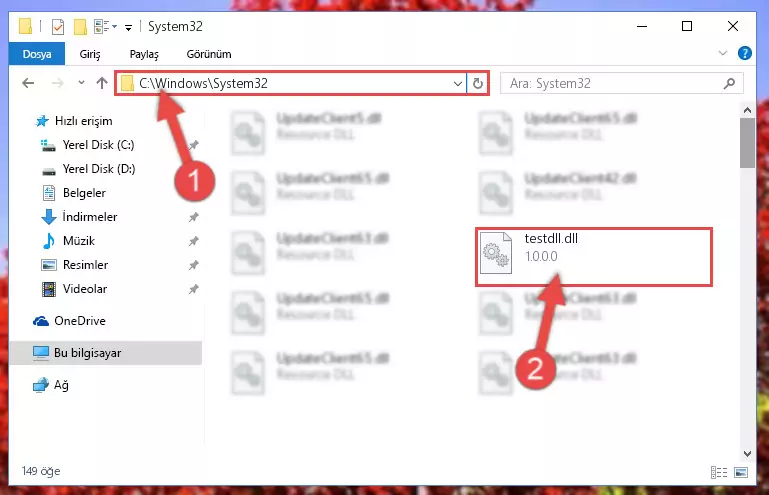Click the Properties quick access icon
The height and width of the screenshot is (495, 769).
[58, 26]
